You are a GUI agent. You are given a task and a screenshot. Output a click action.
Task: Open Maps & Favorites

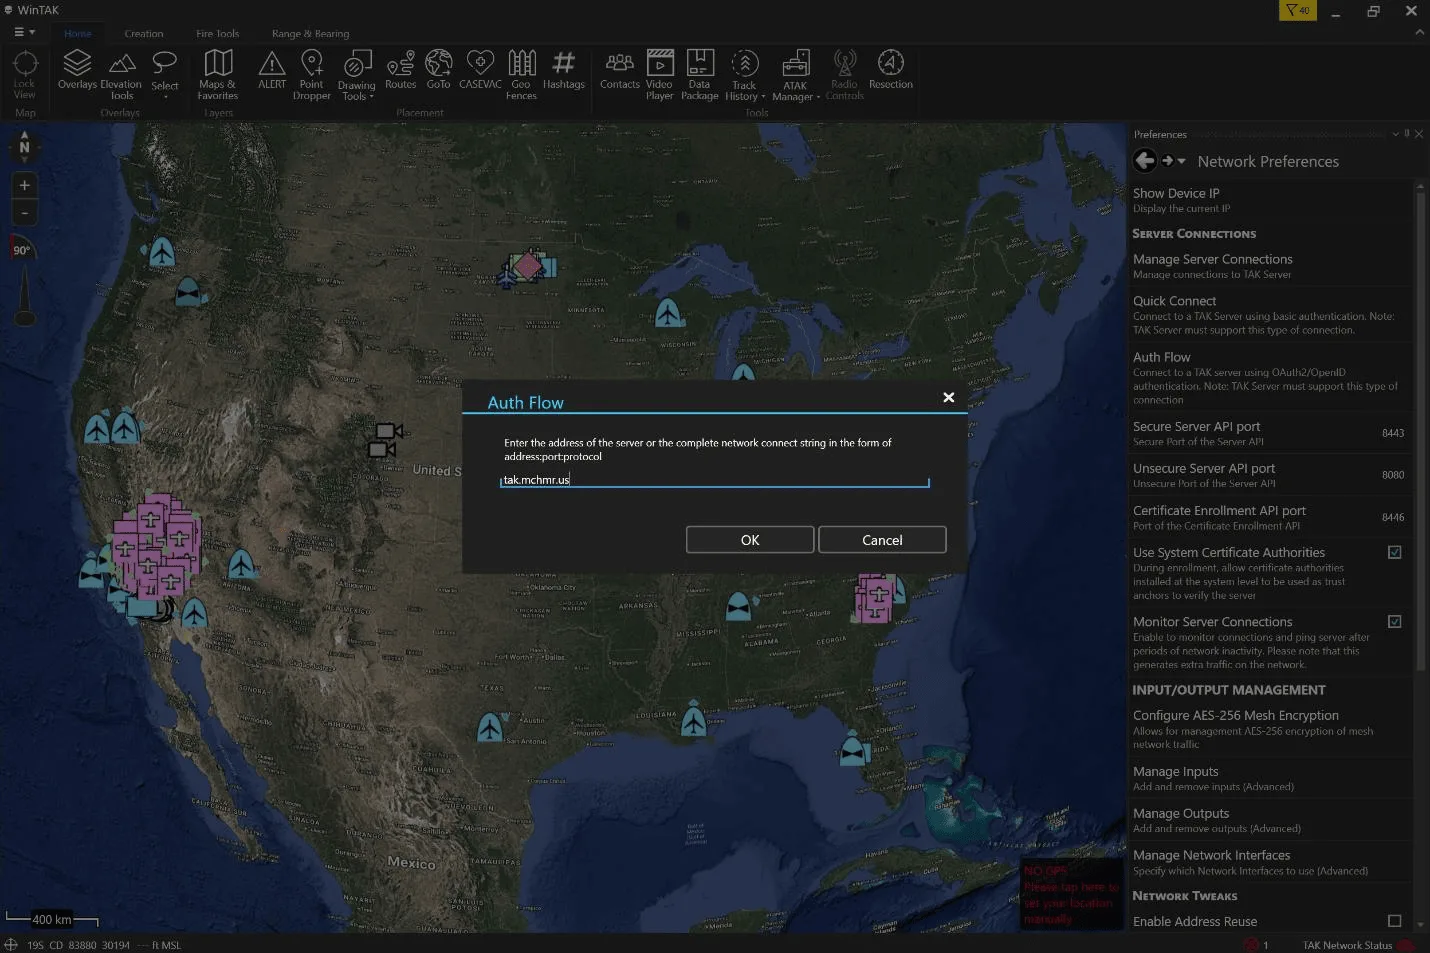[x=218, y=75]
